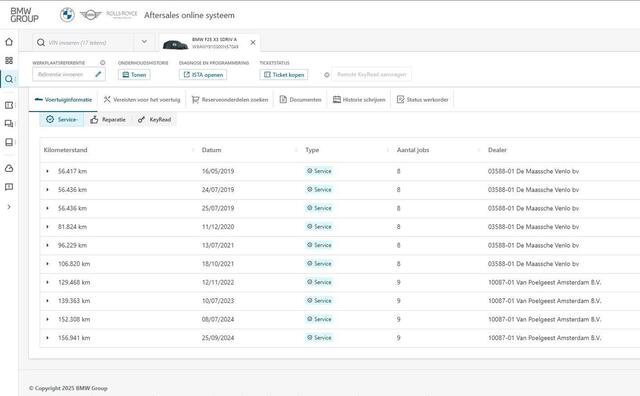Click the BMW logo in header
Screen dimensions: 640x396
67,15
